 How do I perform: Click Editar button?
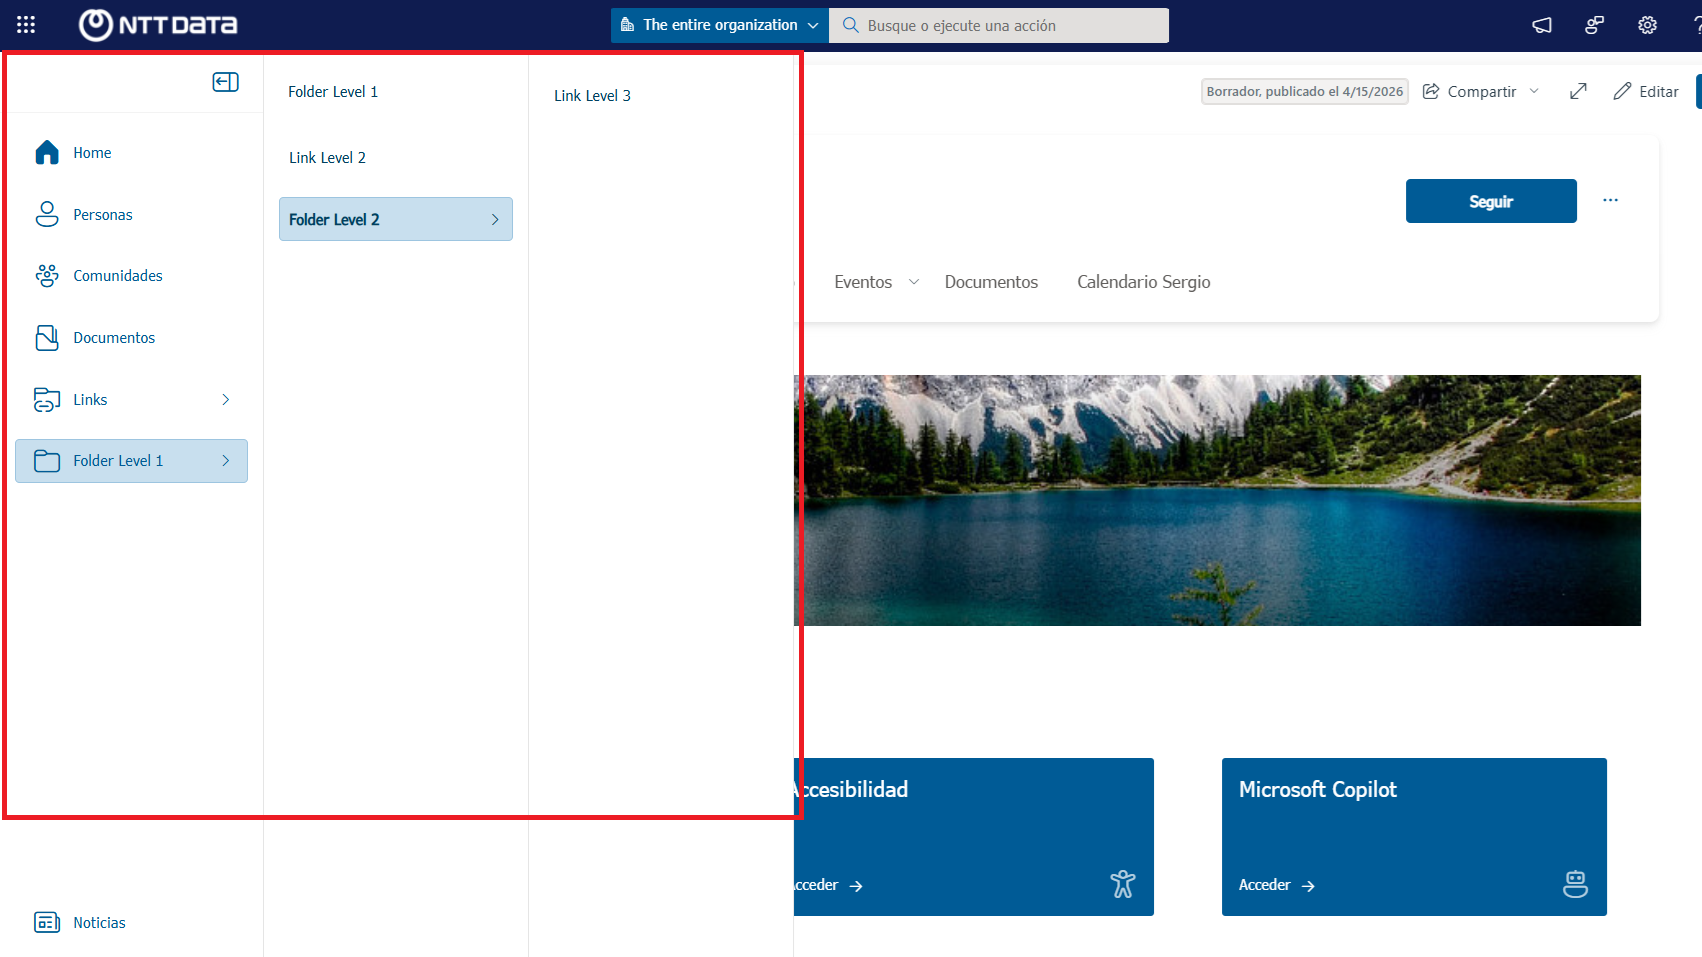pyautogui.click(x=1646, y=92)
